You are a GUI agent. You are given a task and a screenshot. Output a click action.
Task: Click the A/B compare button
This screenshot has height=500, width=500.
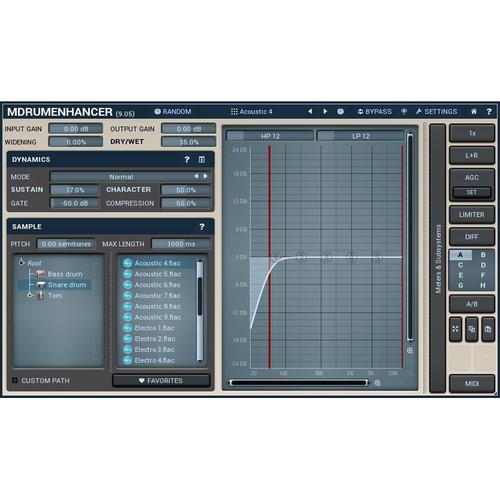pyautogui.click(x=472, y=304)
